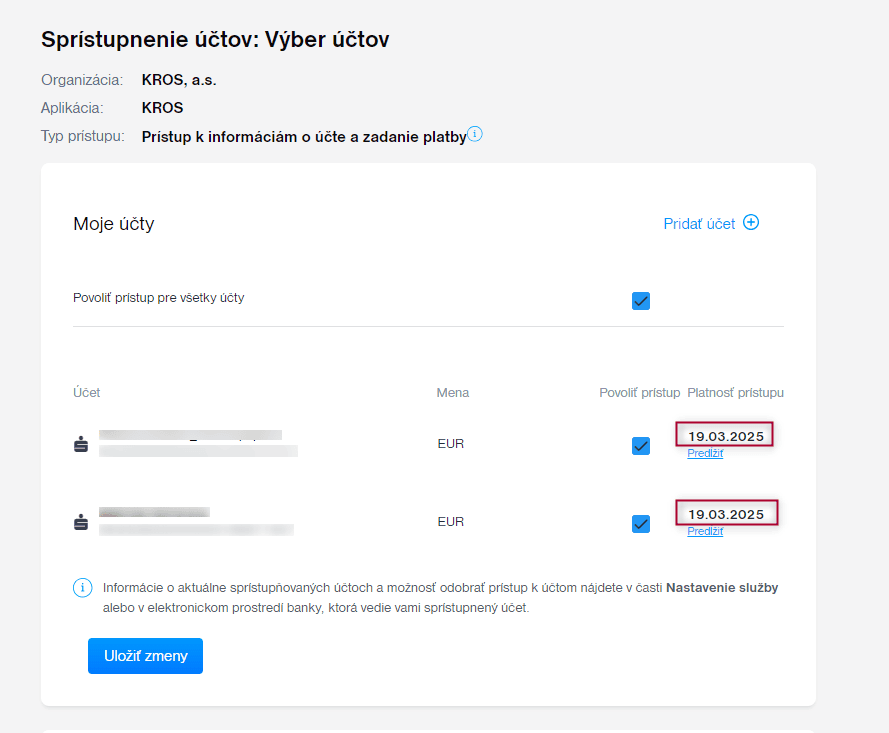Click the 'Moje účty' section heading

tap(114, 224)
